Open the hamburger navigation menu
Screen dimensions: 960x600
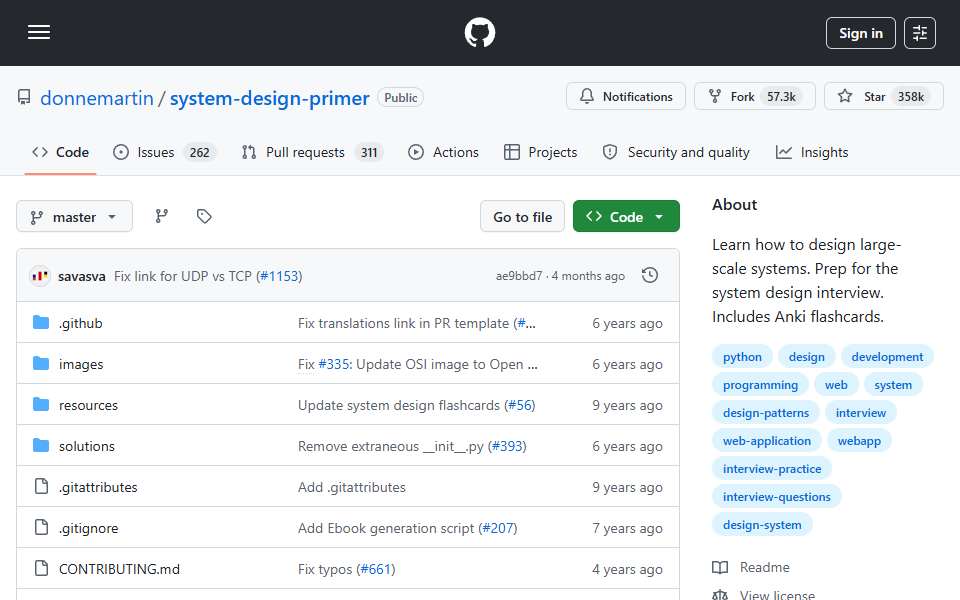pyautogui.click(x=39, y=32)
